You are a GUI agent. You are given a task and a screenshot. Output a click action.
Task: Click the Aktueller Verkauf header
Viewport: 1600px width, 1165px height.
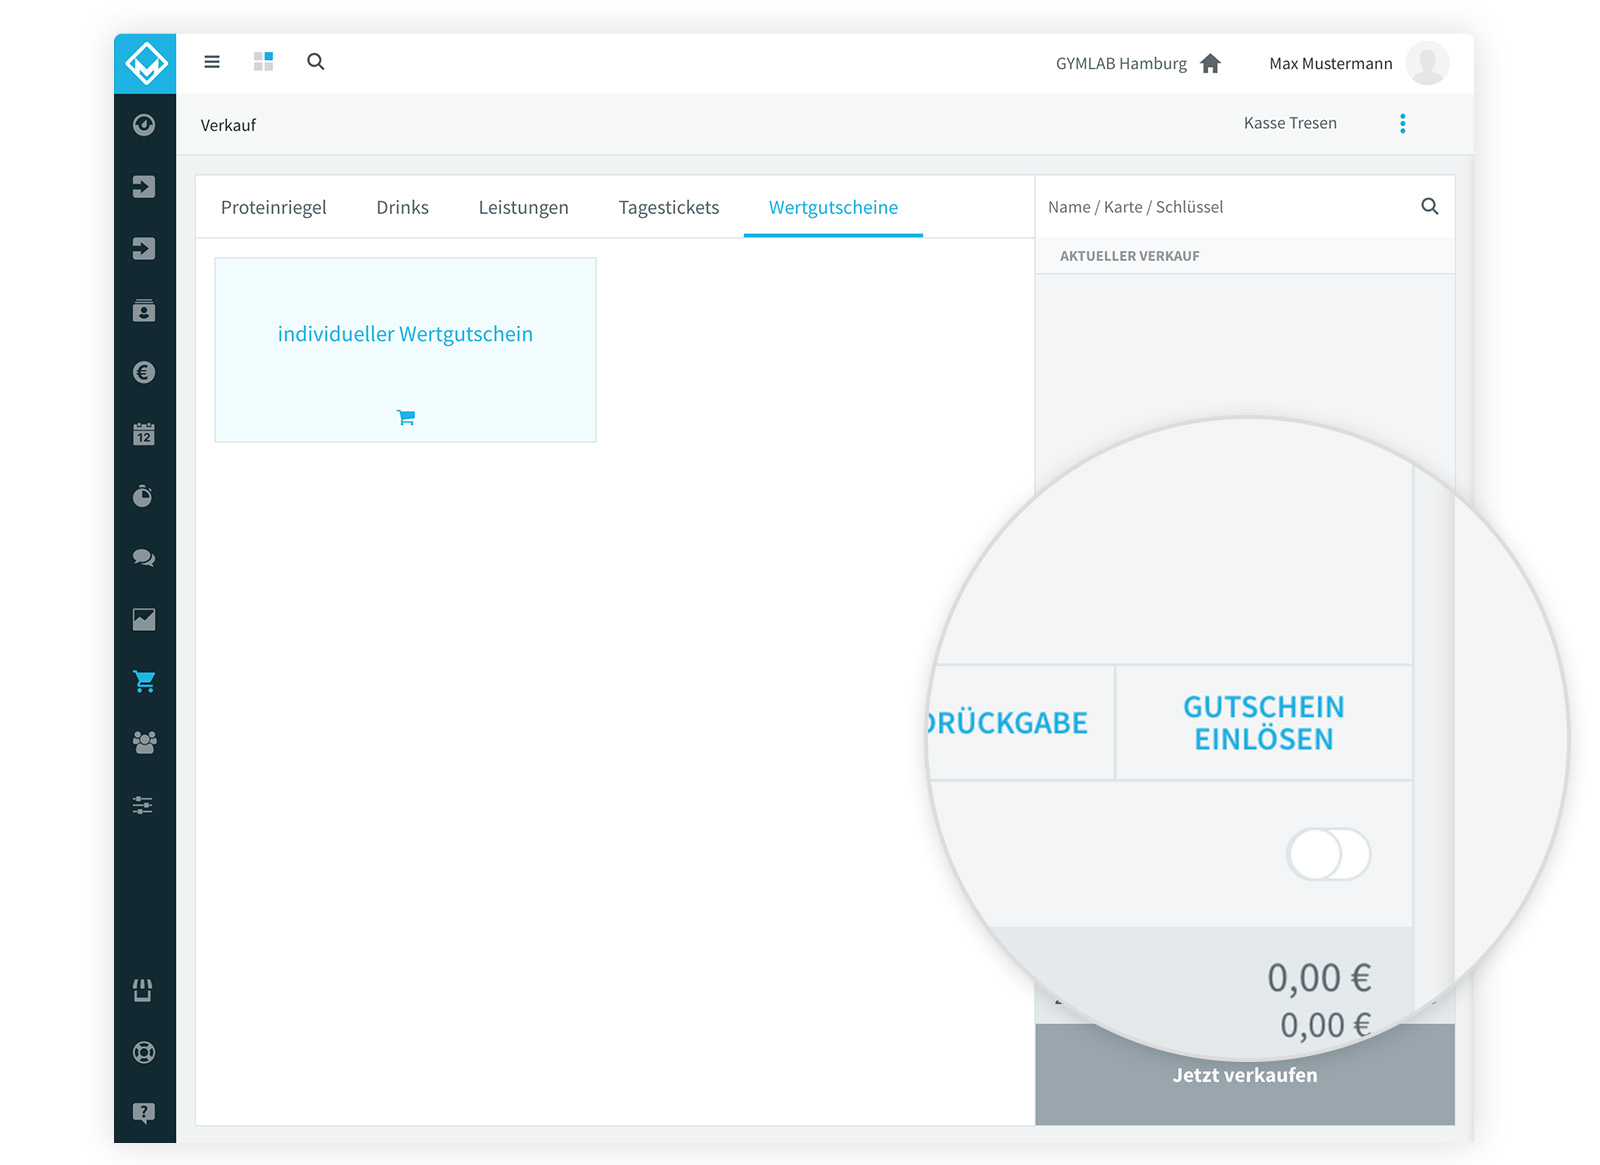tap(1130, 256)
